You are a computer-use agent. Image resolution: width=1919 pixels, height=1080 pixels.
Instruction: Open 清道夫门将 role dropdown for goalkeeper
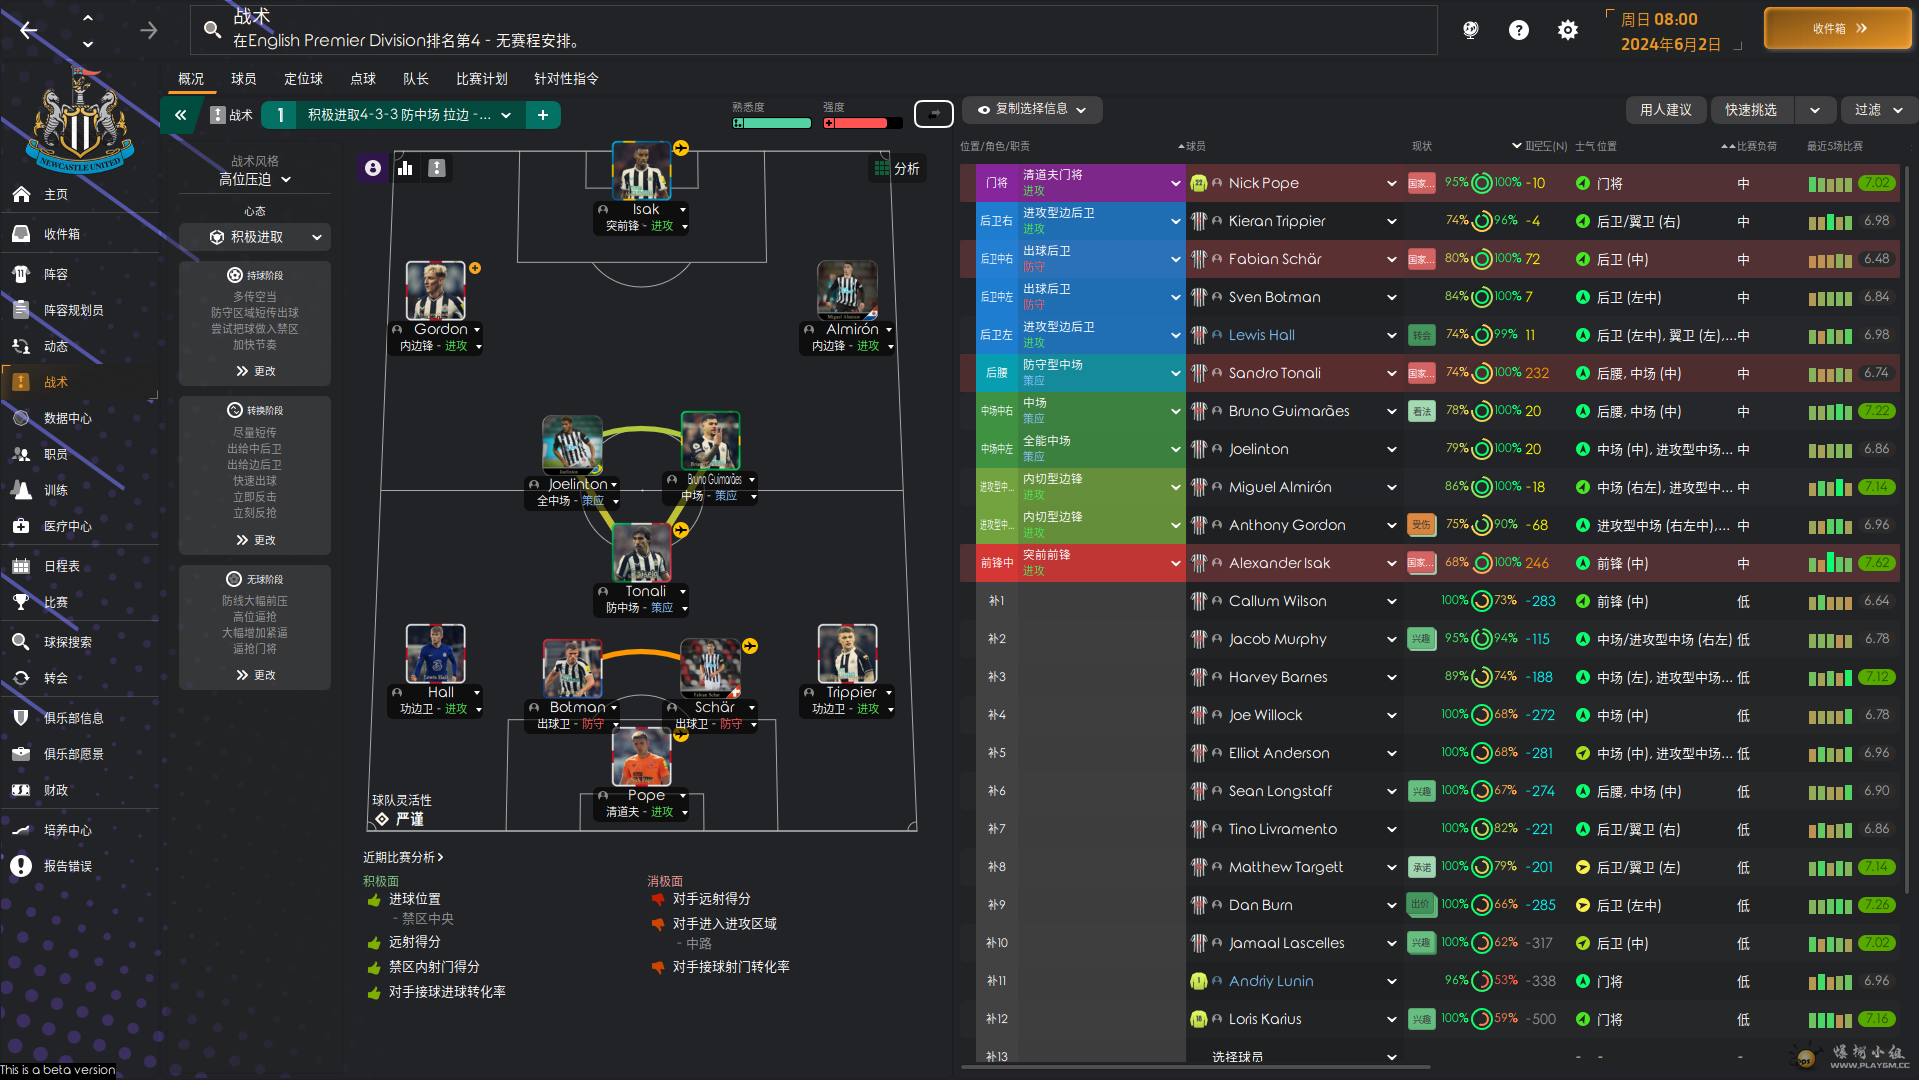coord(1102,183)
